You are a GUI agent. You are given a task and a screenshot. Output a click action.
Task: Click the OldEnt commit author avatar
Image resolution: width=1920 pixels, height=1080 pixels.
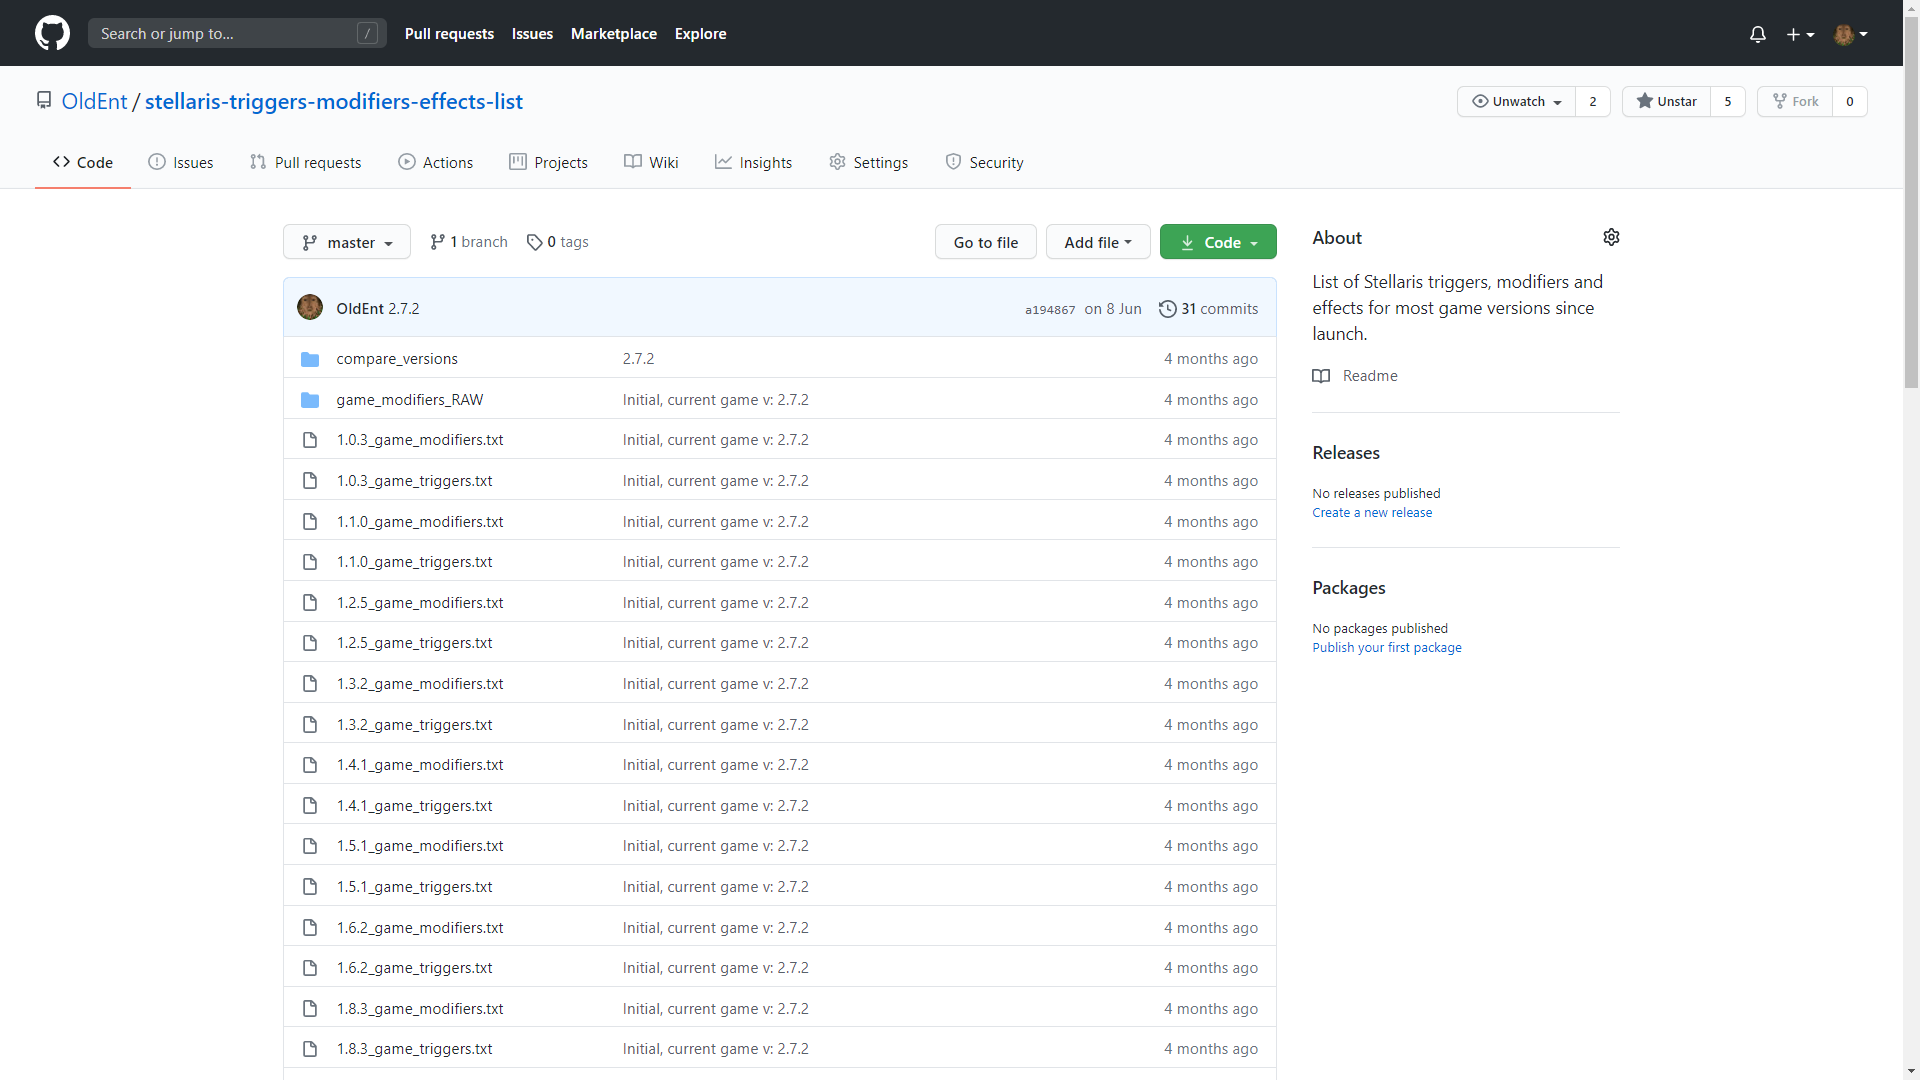pos(310,308)
